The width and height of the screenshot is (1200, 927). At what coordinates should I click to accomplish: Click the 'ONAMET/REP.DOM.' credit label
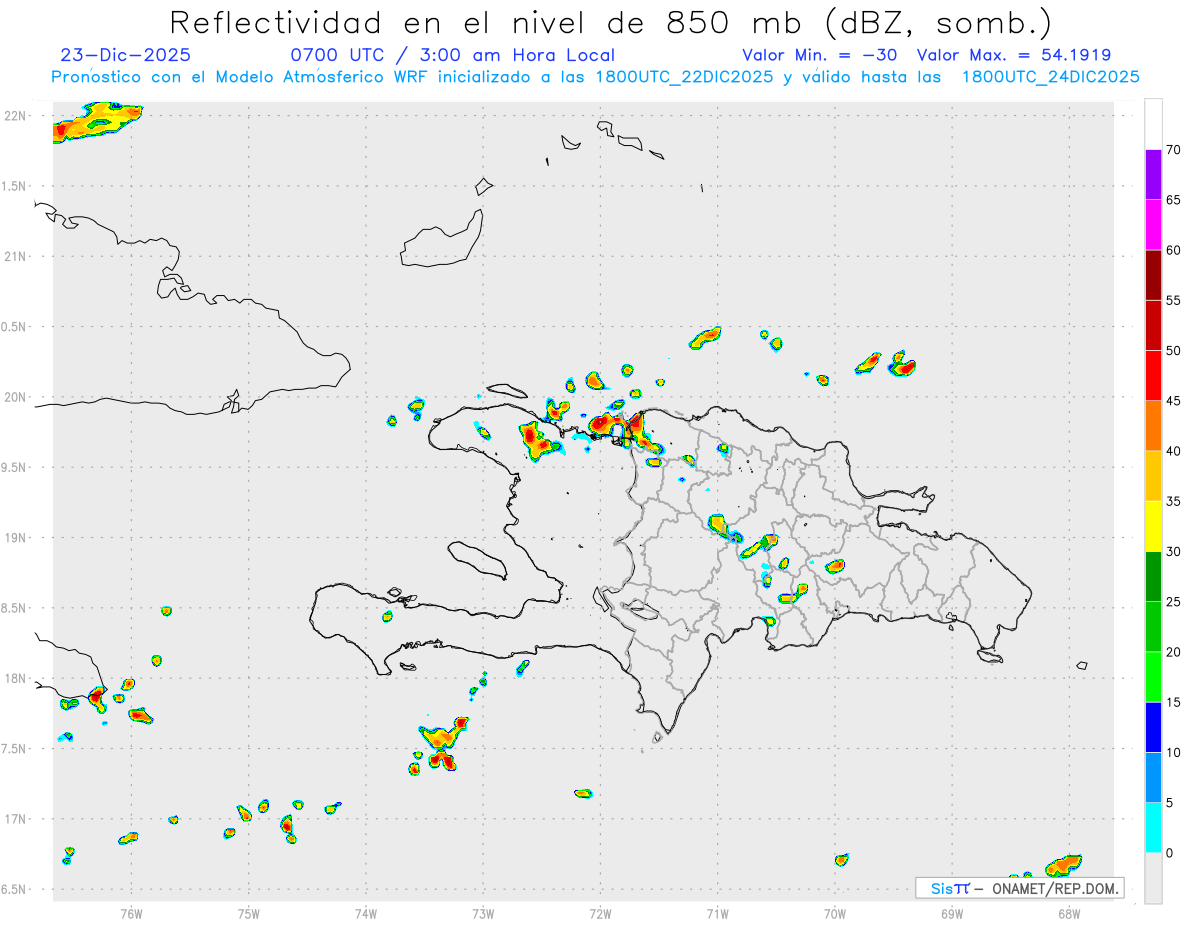(1053, 888)
